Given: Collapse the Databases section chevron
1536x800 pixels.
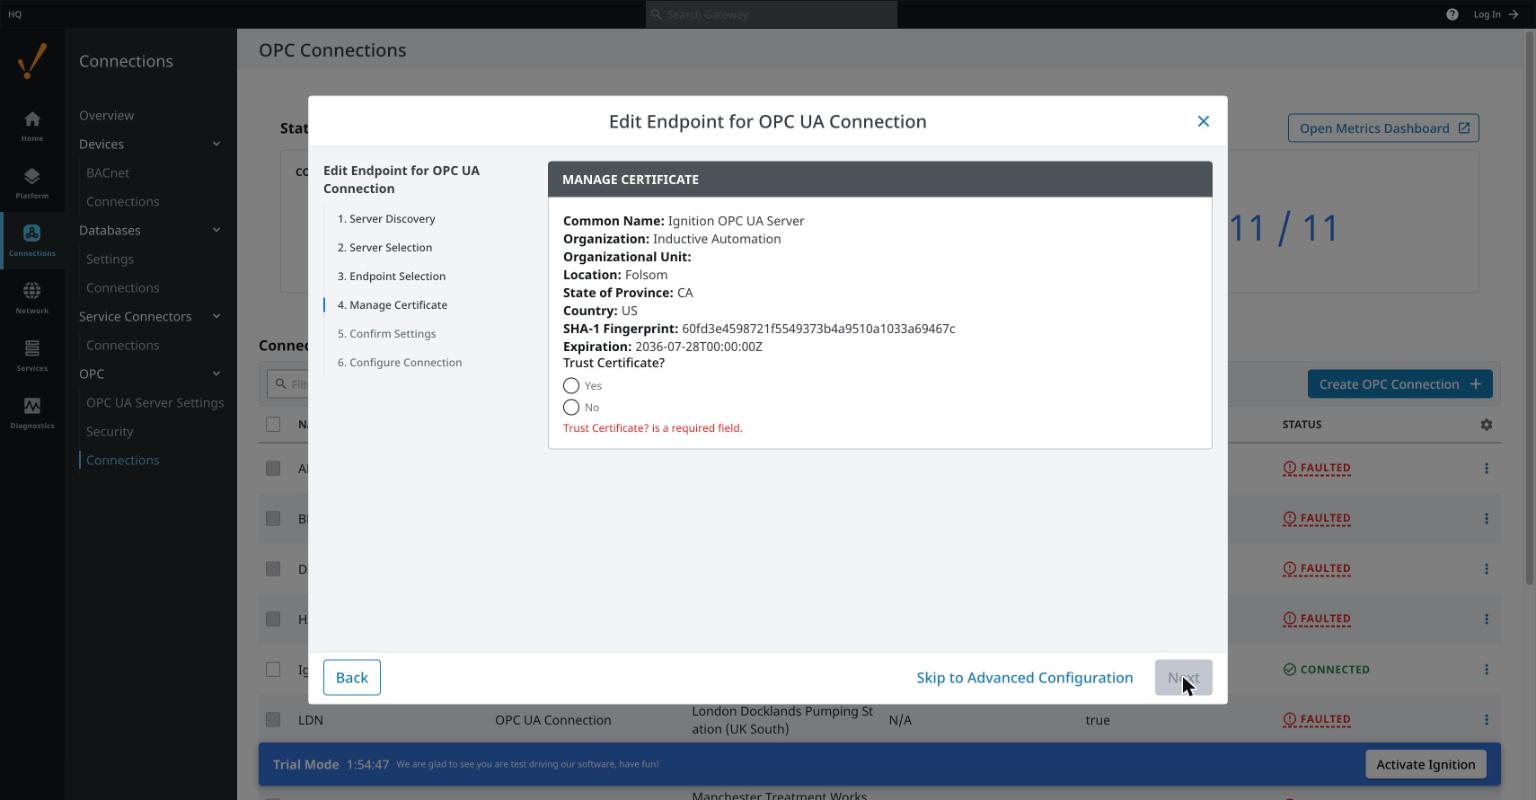Looking at the screenshot, I should click(216, 230).
